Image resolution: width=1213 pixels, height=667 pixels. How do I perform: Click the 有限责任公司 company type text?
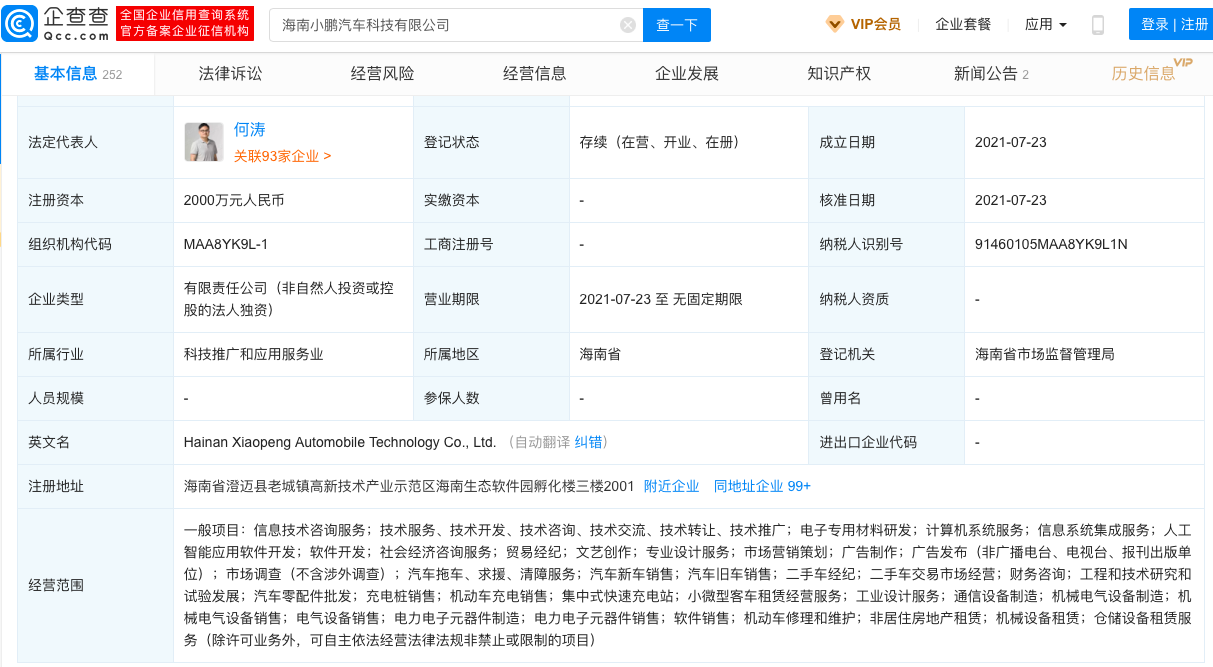(289, 299)
